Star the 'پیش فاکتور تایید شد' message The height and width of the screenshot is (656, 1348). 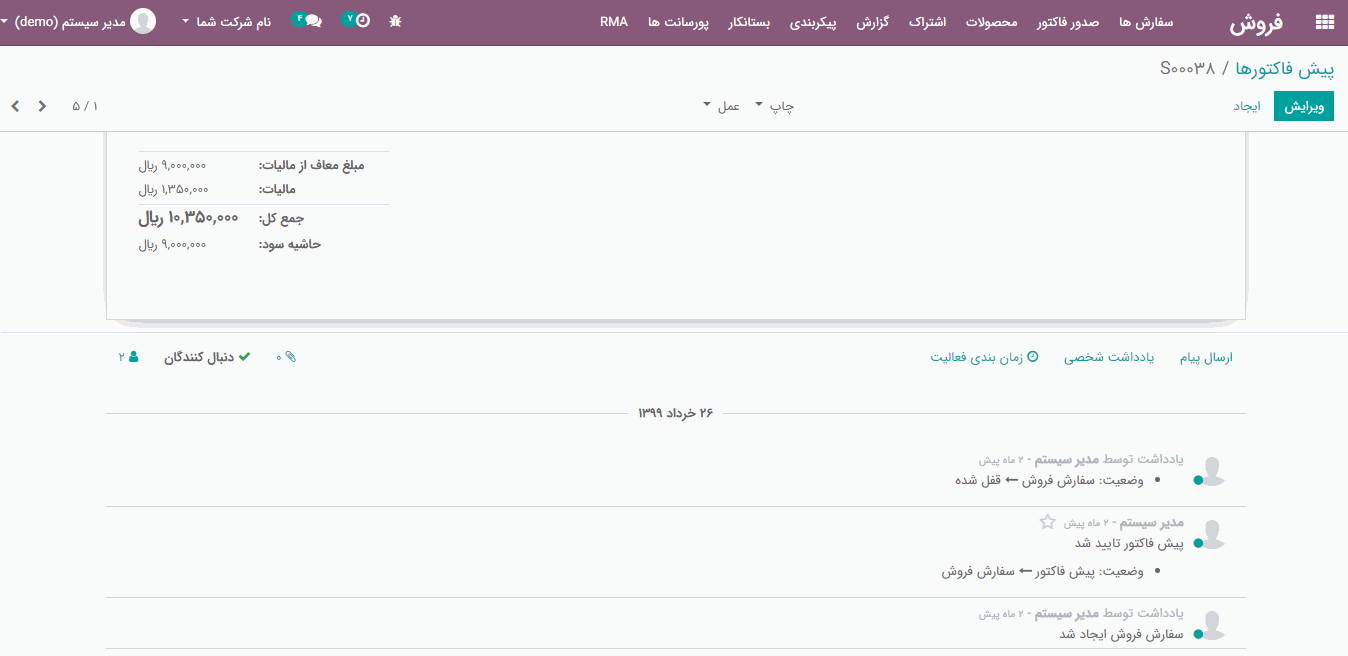[1047, 522]
